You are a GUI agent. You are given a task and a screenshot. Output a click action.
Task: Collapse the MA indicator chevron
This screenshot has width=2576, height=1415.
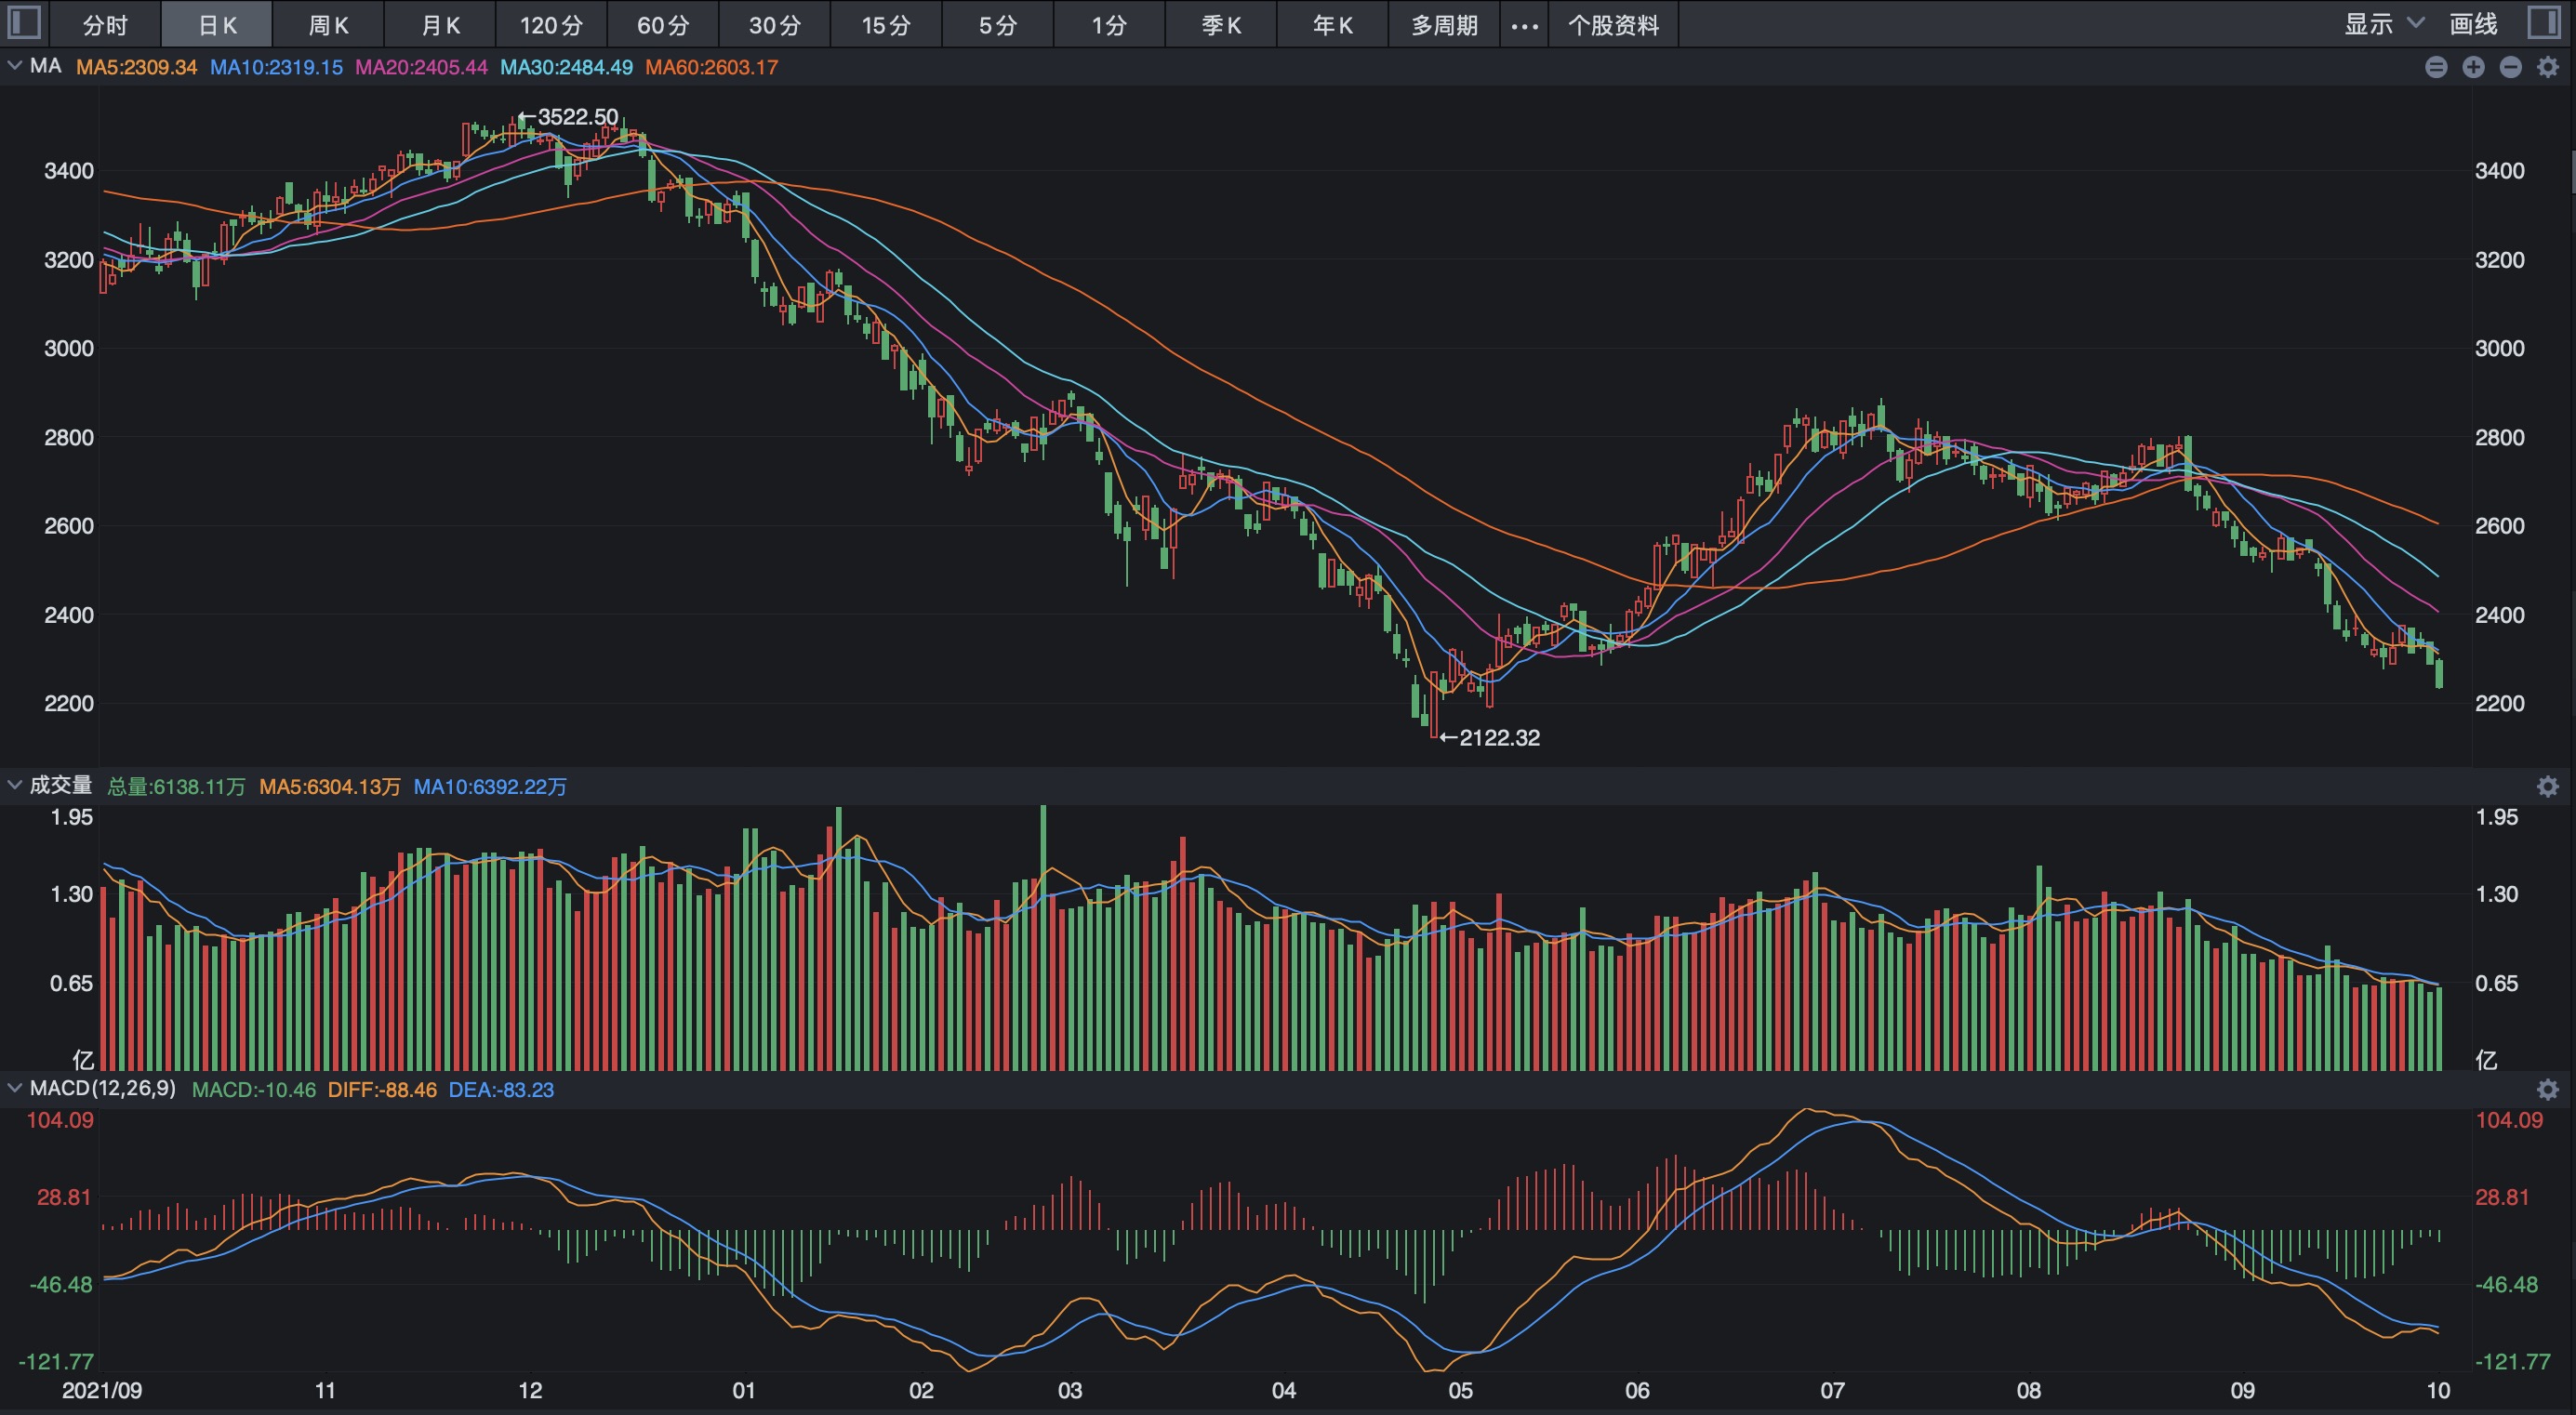(x=14, y=66)
